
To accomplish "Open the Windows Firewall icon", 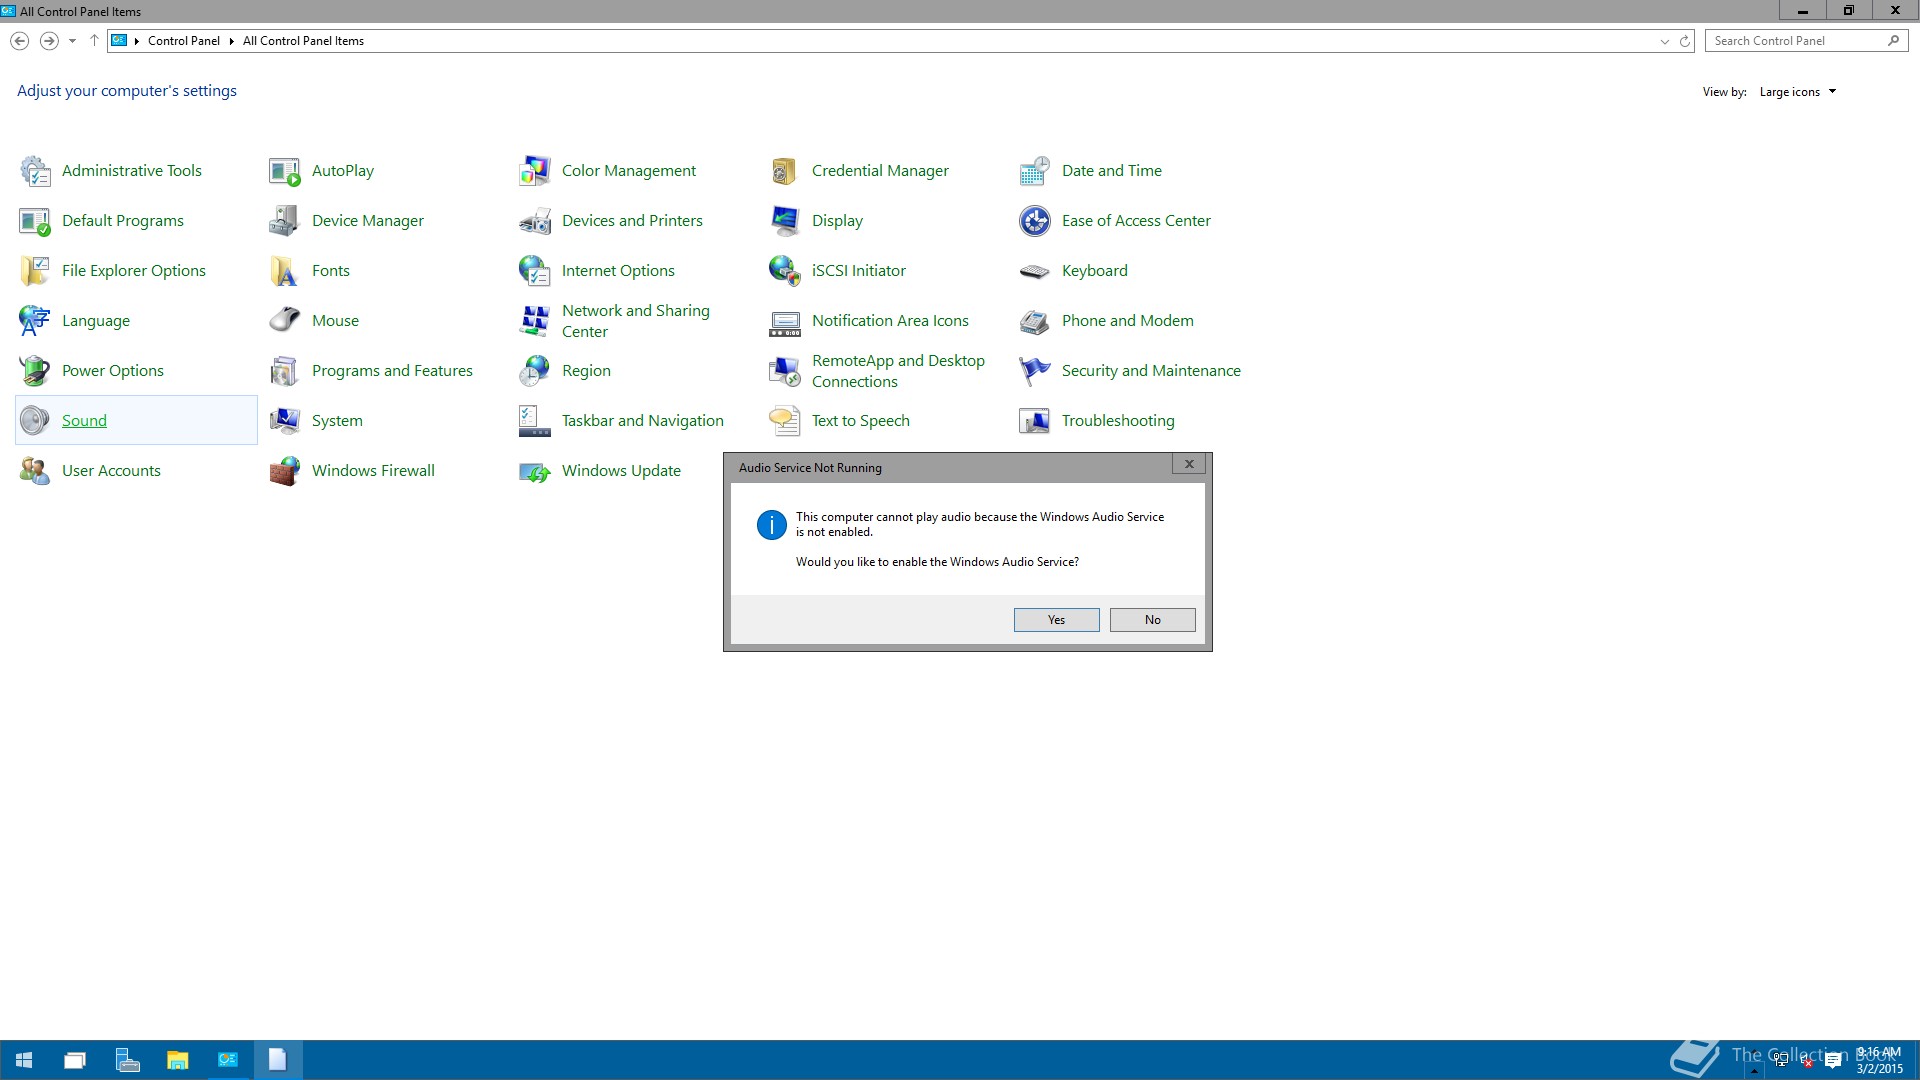I will 285,471.
